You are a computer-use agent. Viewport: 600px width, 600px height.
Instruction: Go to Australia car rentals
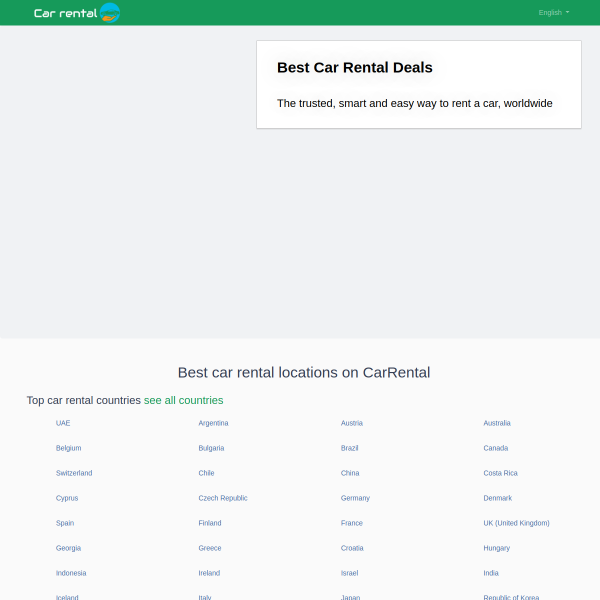[497, 423]
